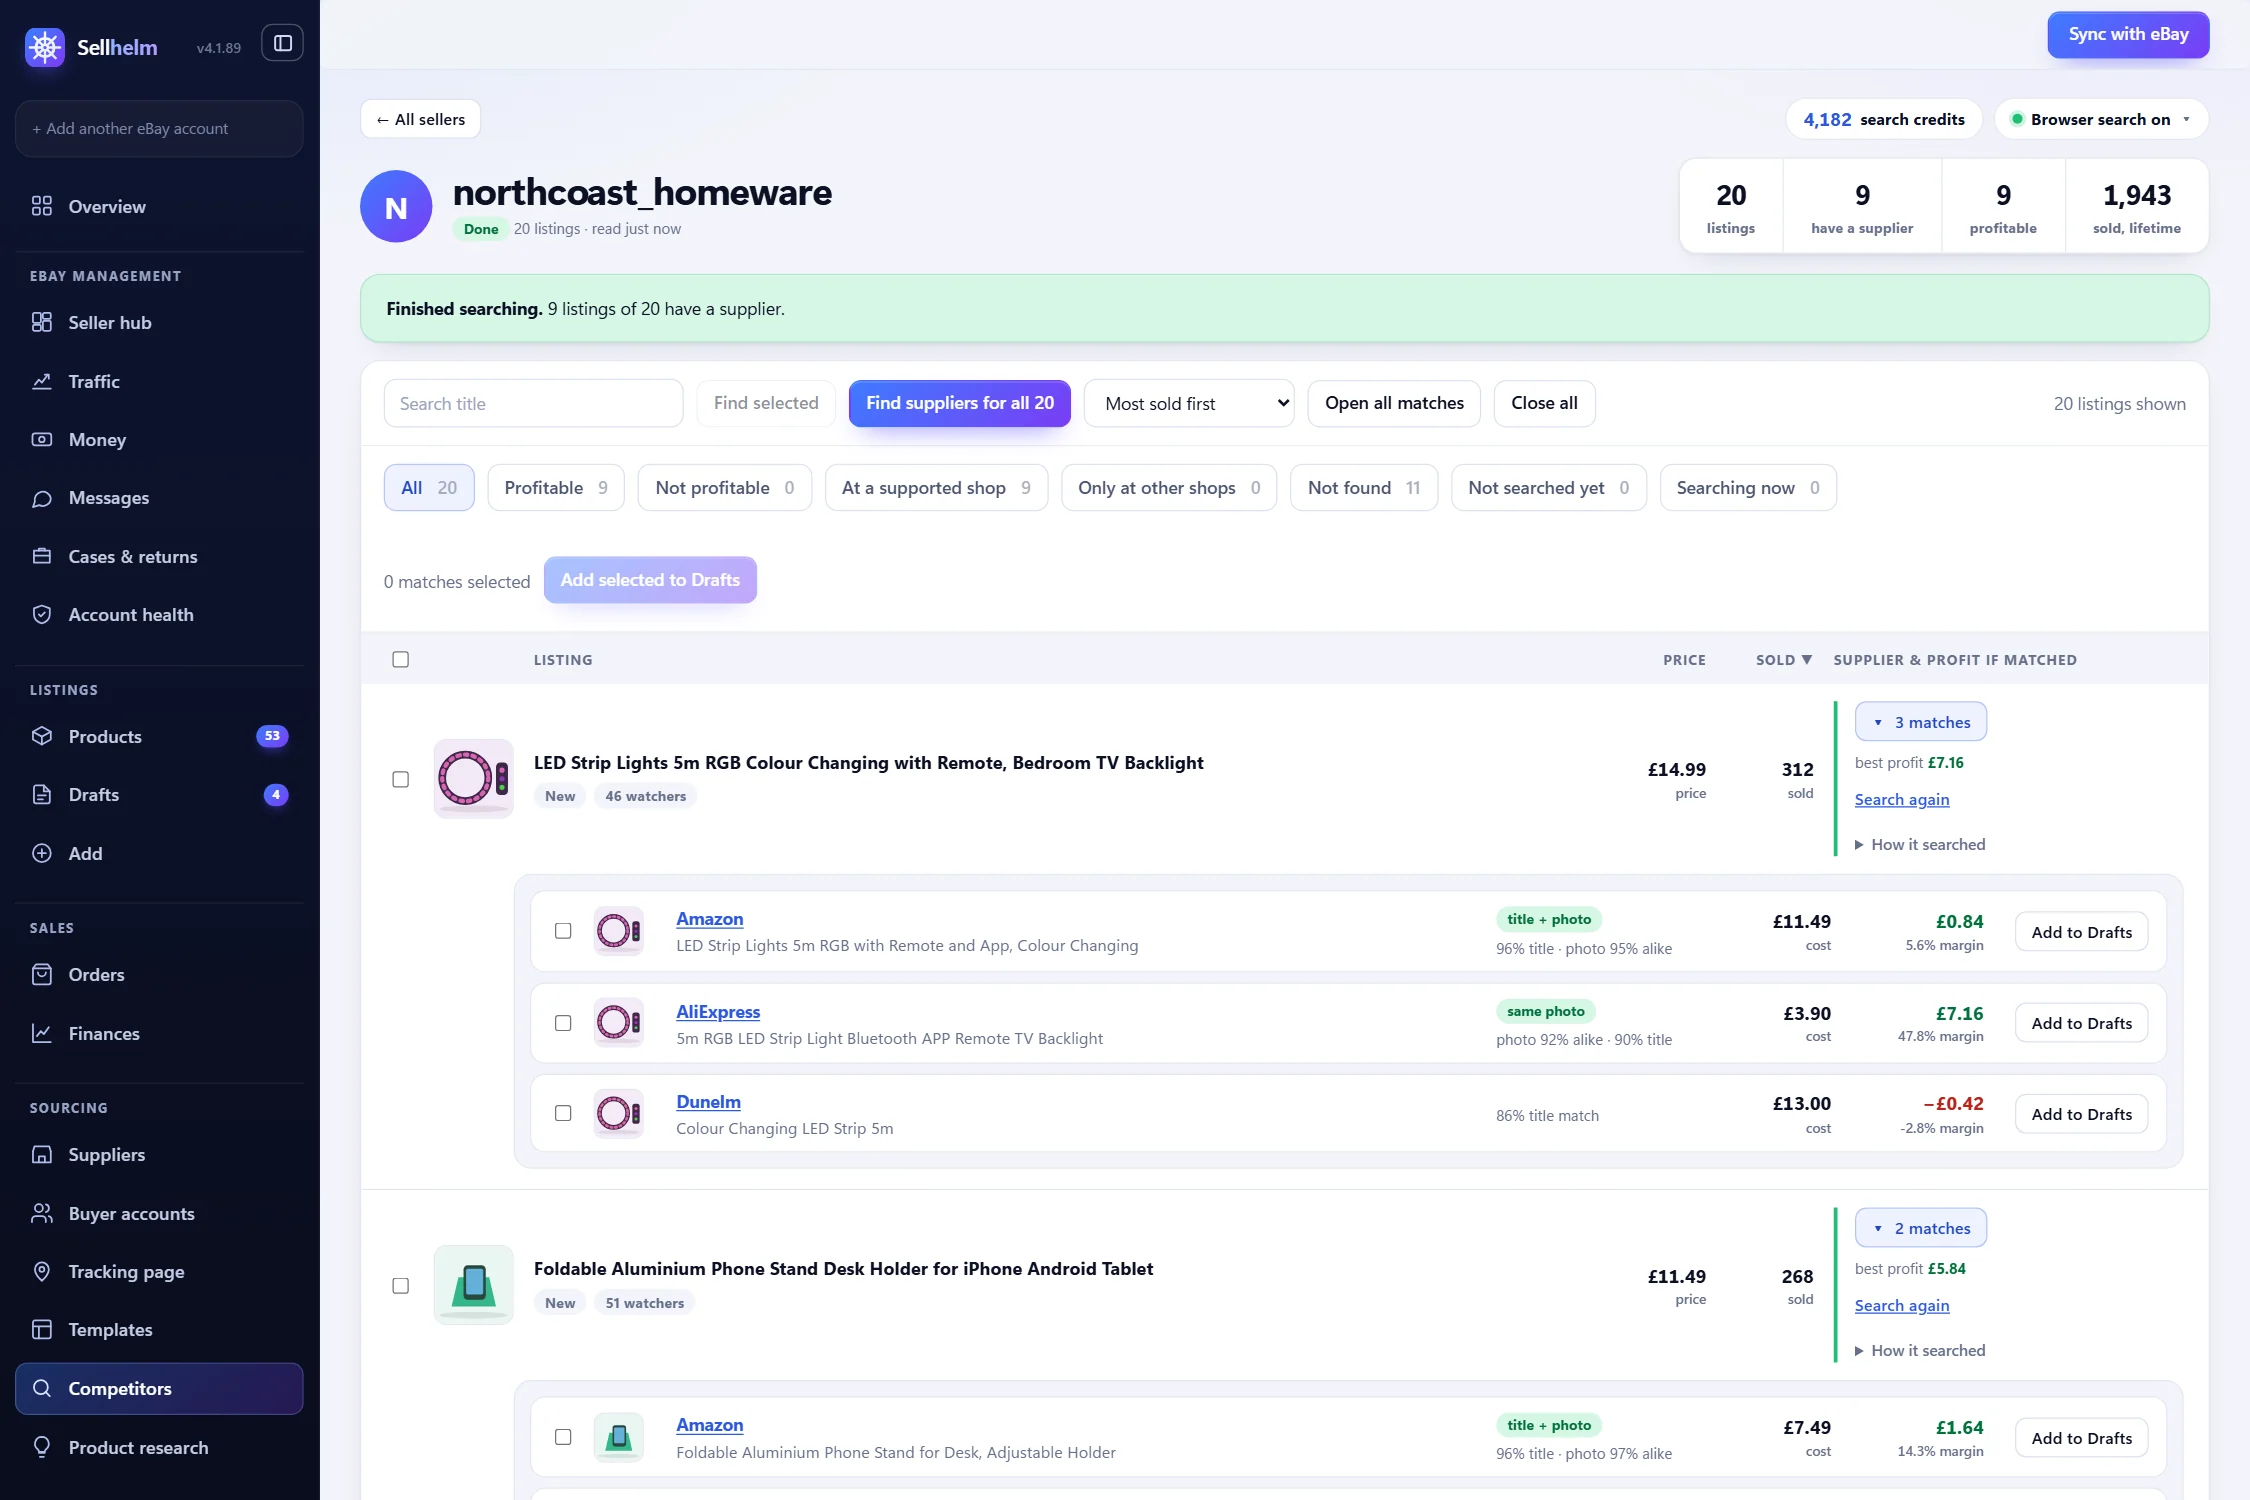Open Overview via its grid icon

[42, 206]
